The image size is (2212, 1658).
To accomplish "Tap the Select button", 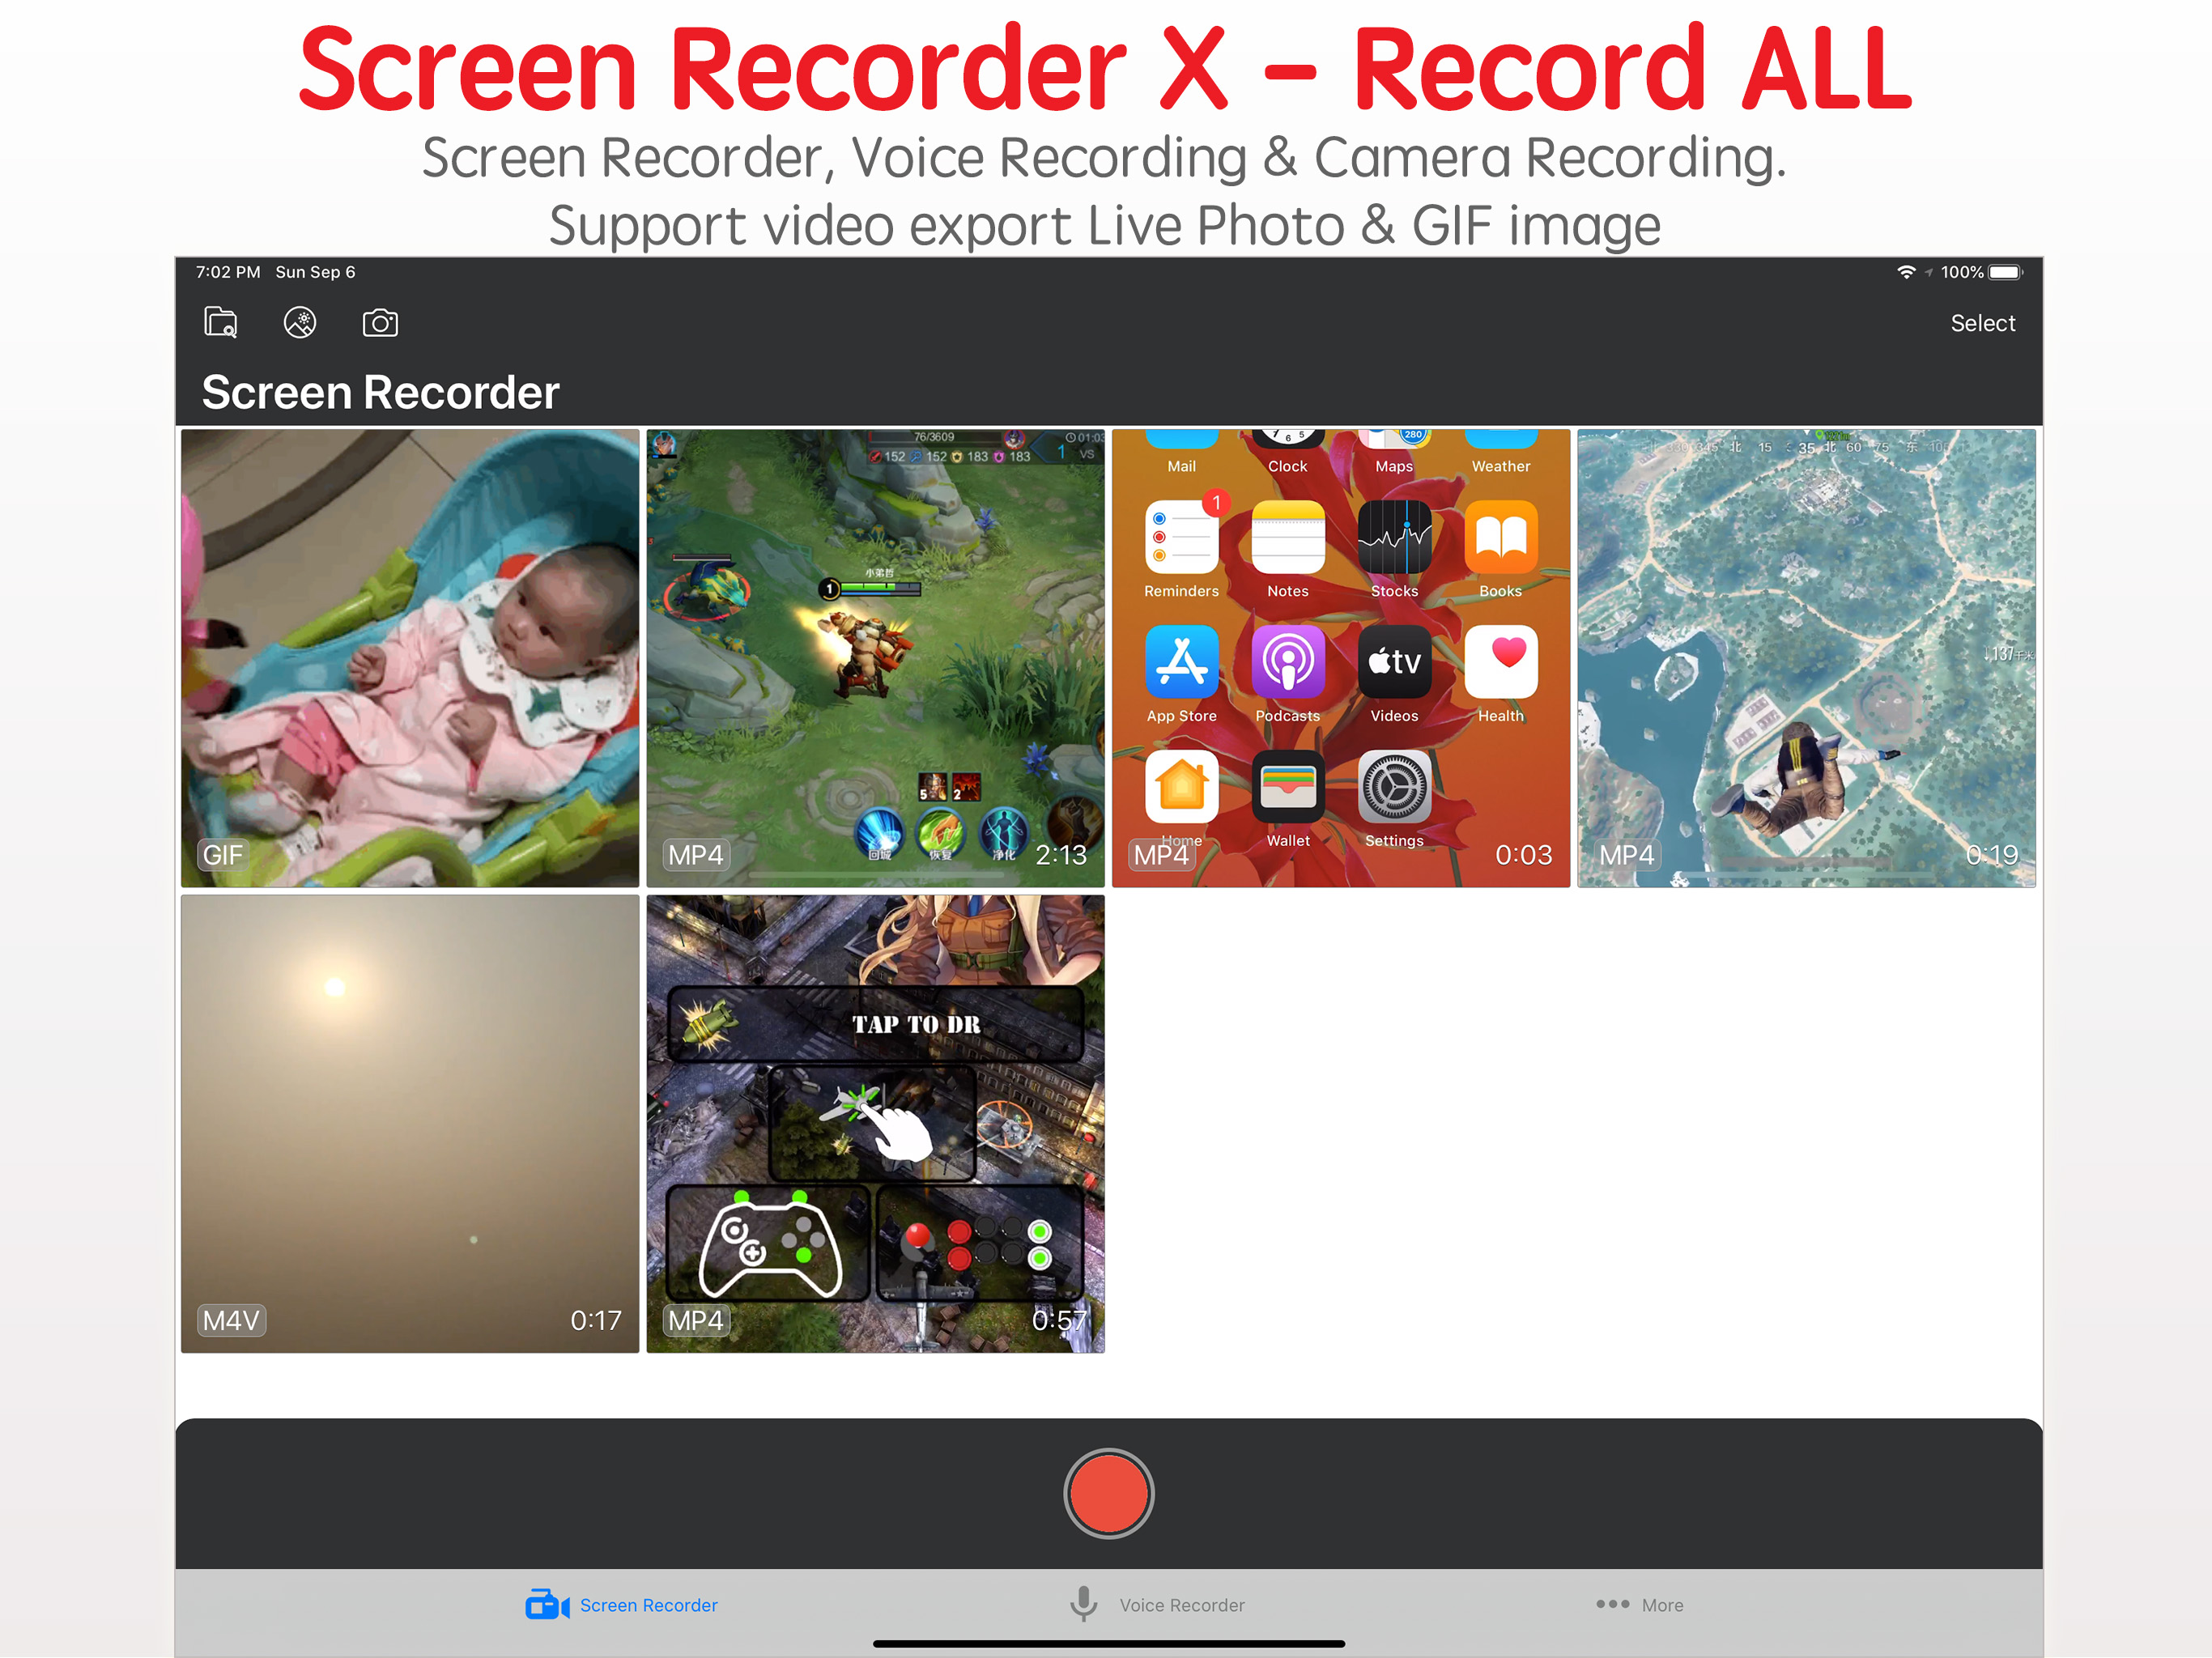I will pos(1982,323).
